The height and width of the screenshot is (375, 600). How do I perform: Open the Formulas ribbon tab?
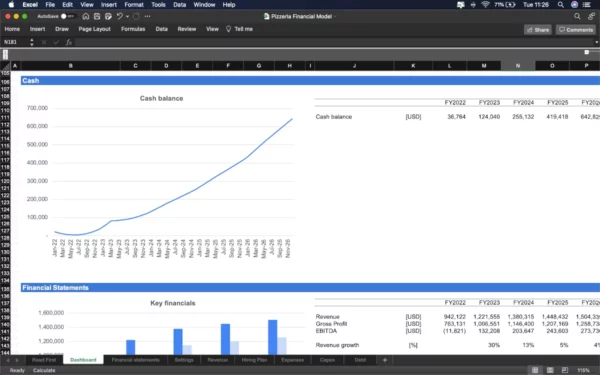tap(133, 29)
